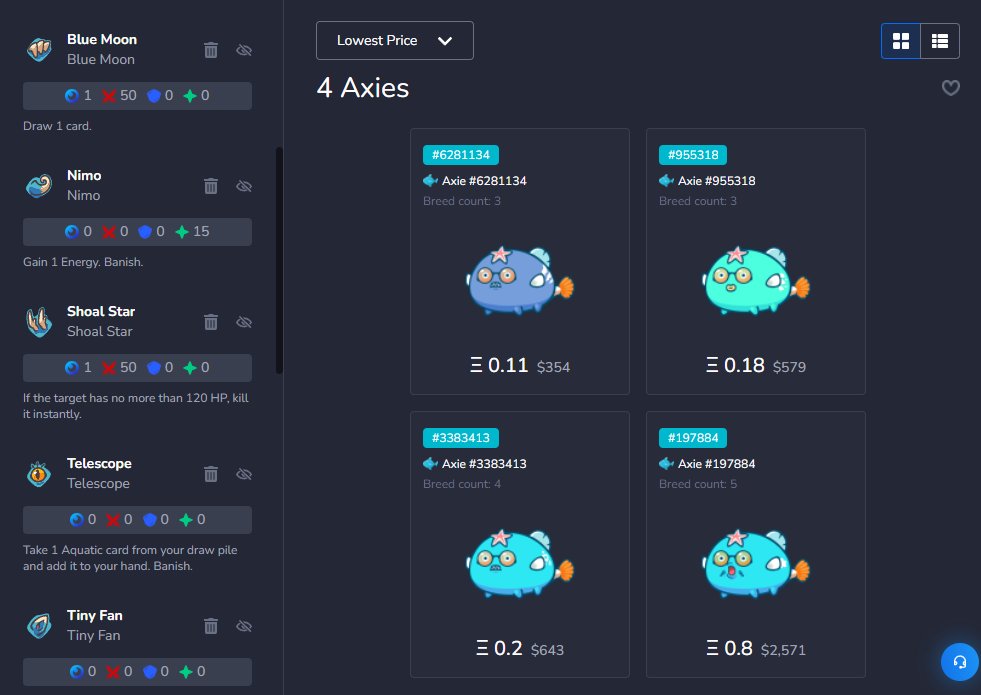The image size is (981, 695).
Task: Delete the Nimo part filter
Action: tap(211, 186)
